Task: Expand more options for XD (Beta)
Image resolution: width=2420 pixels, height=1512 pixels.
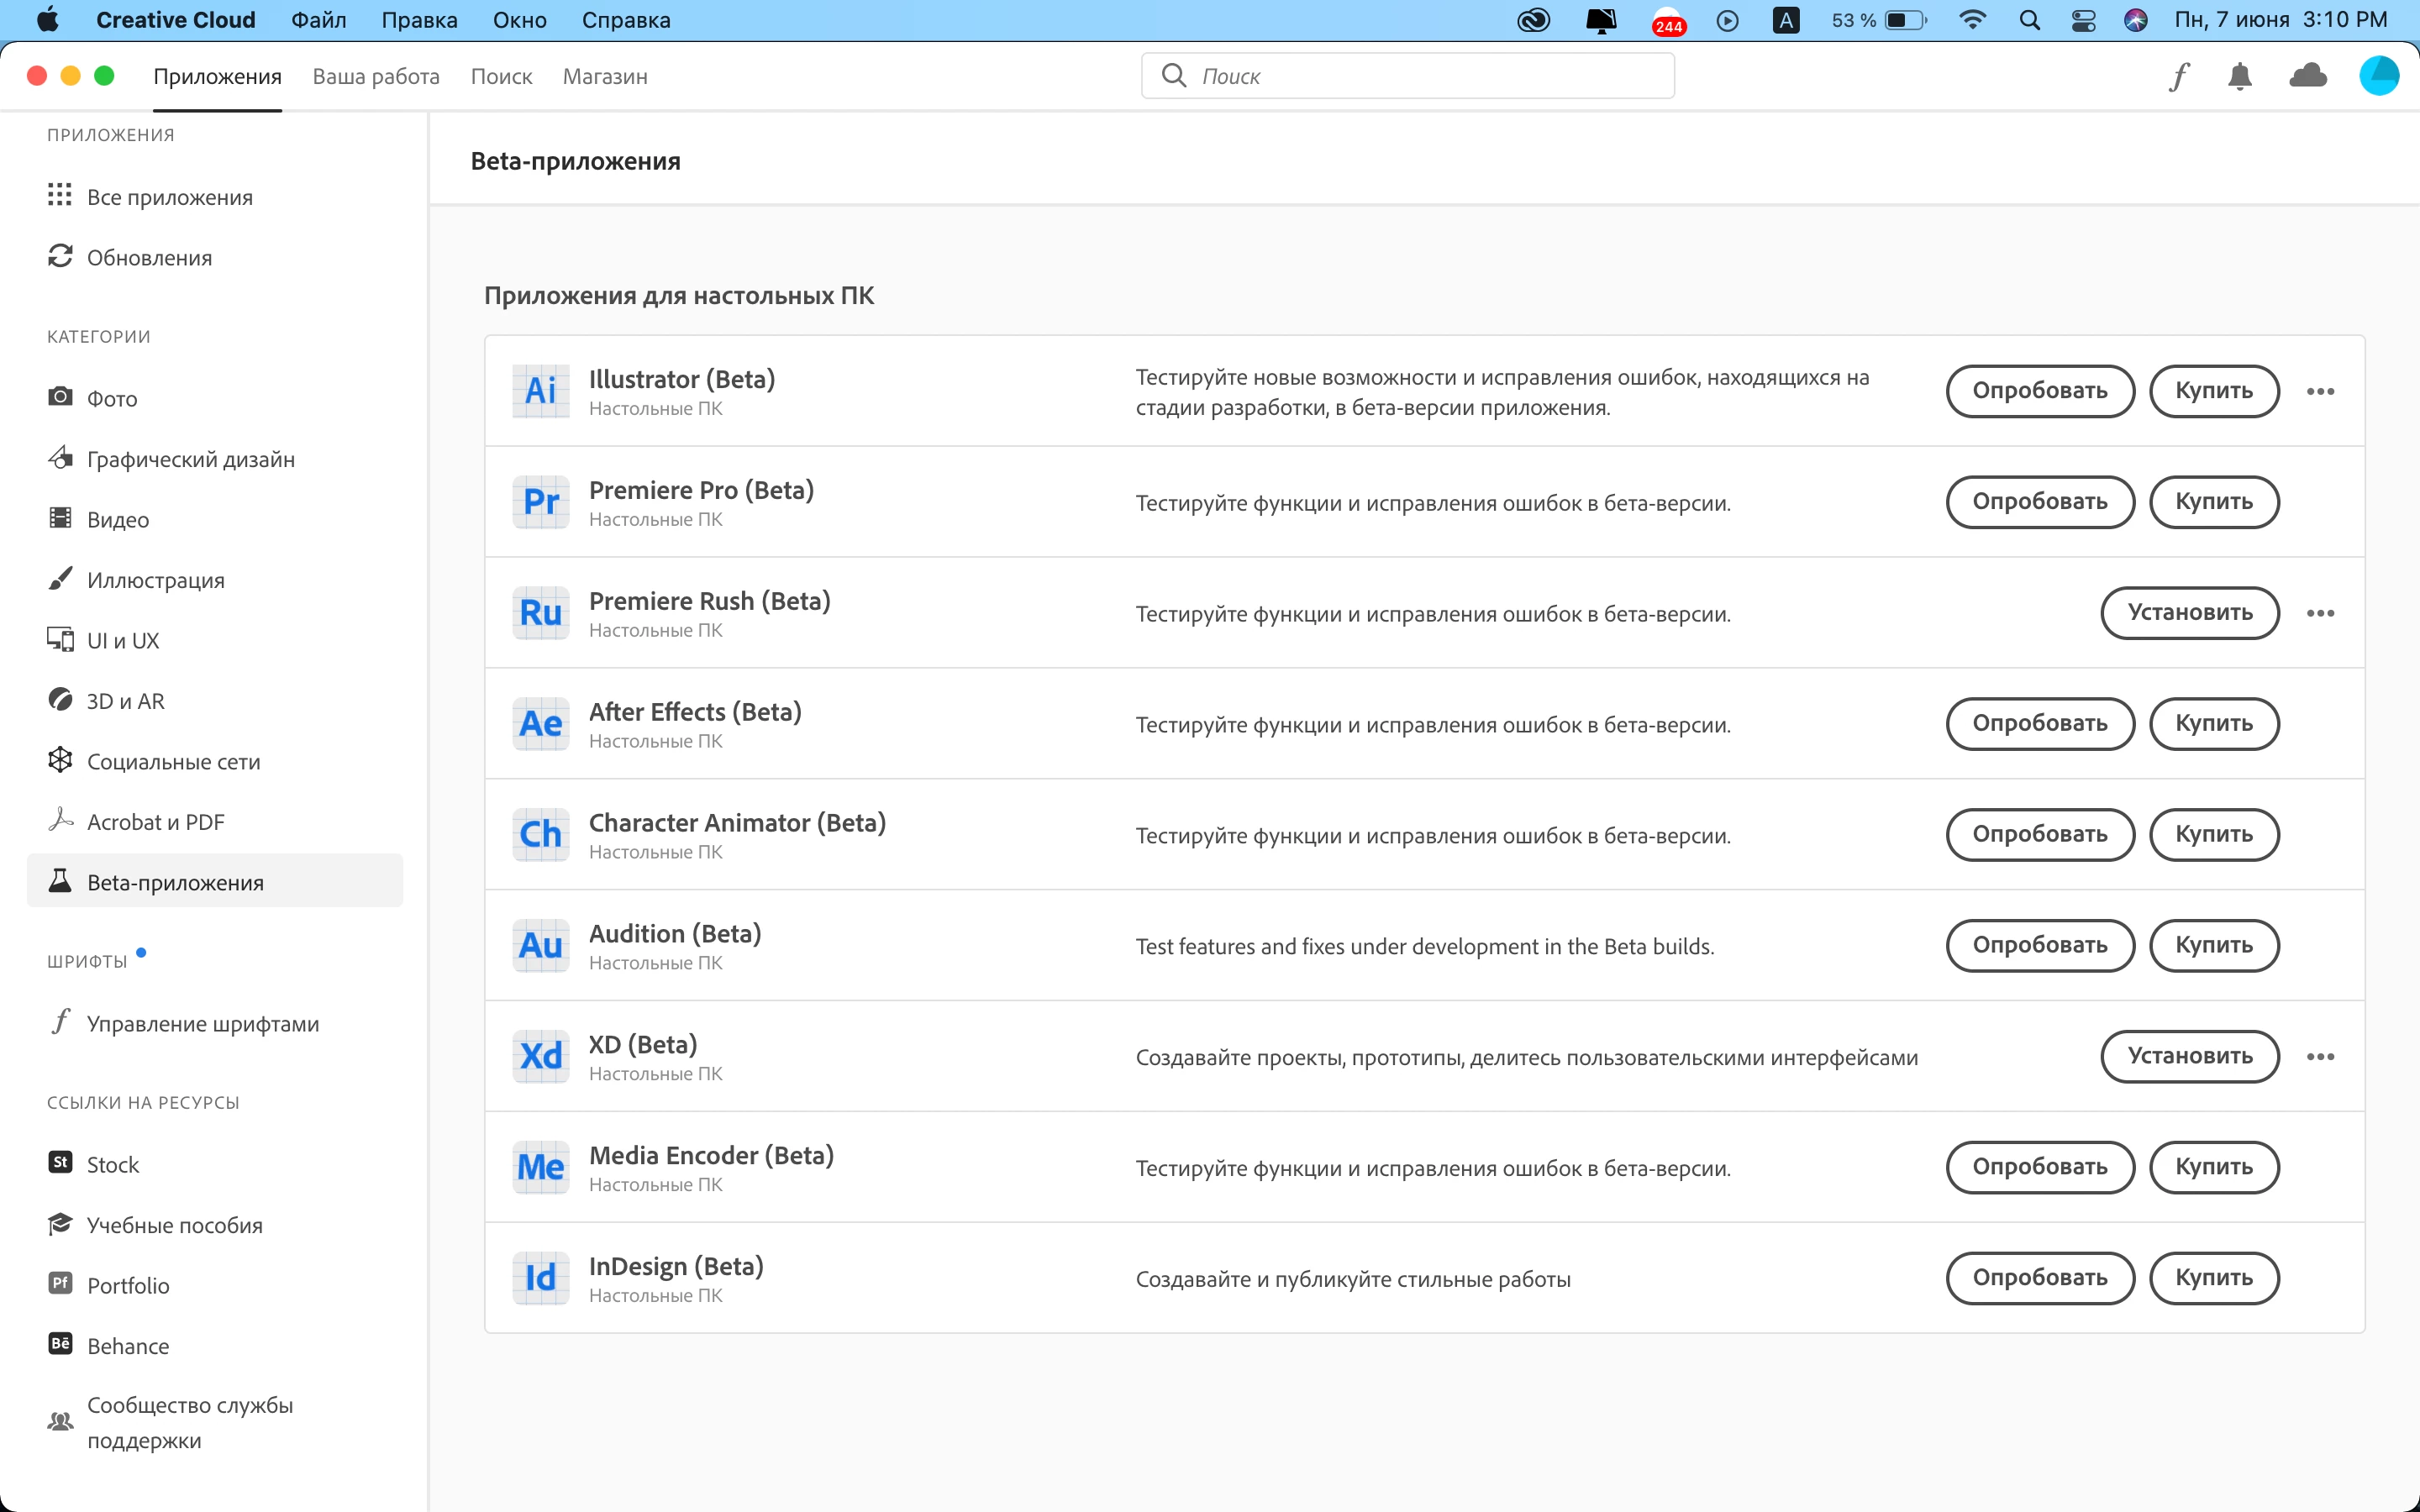Action: (x=2321, y=1056)
